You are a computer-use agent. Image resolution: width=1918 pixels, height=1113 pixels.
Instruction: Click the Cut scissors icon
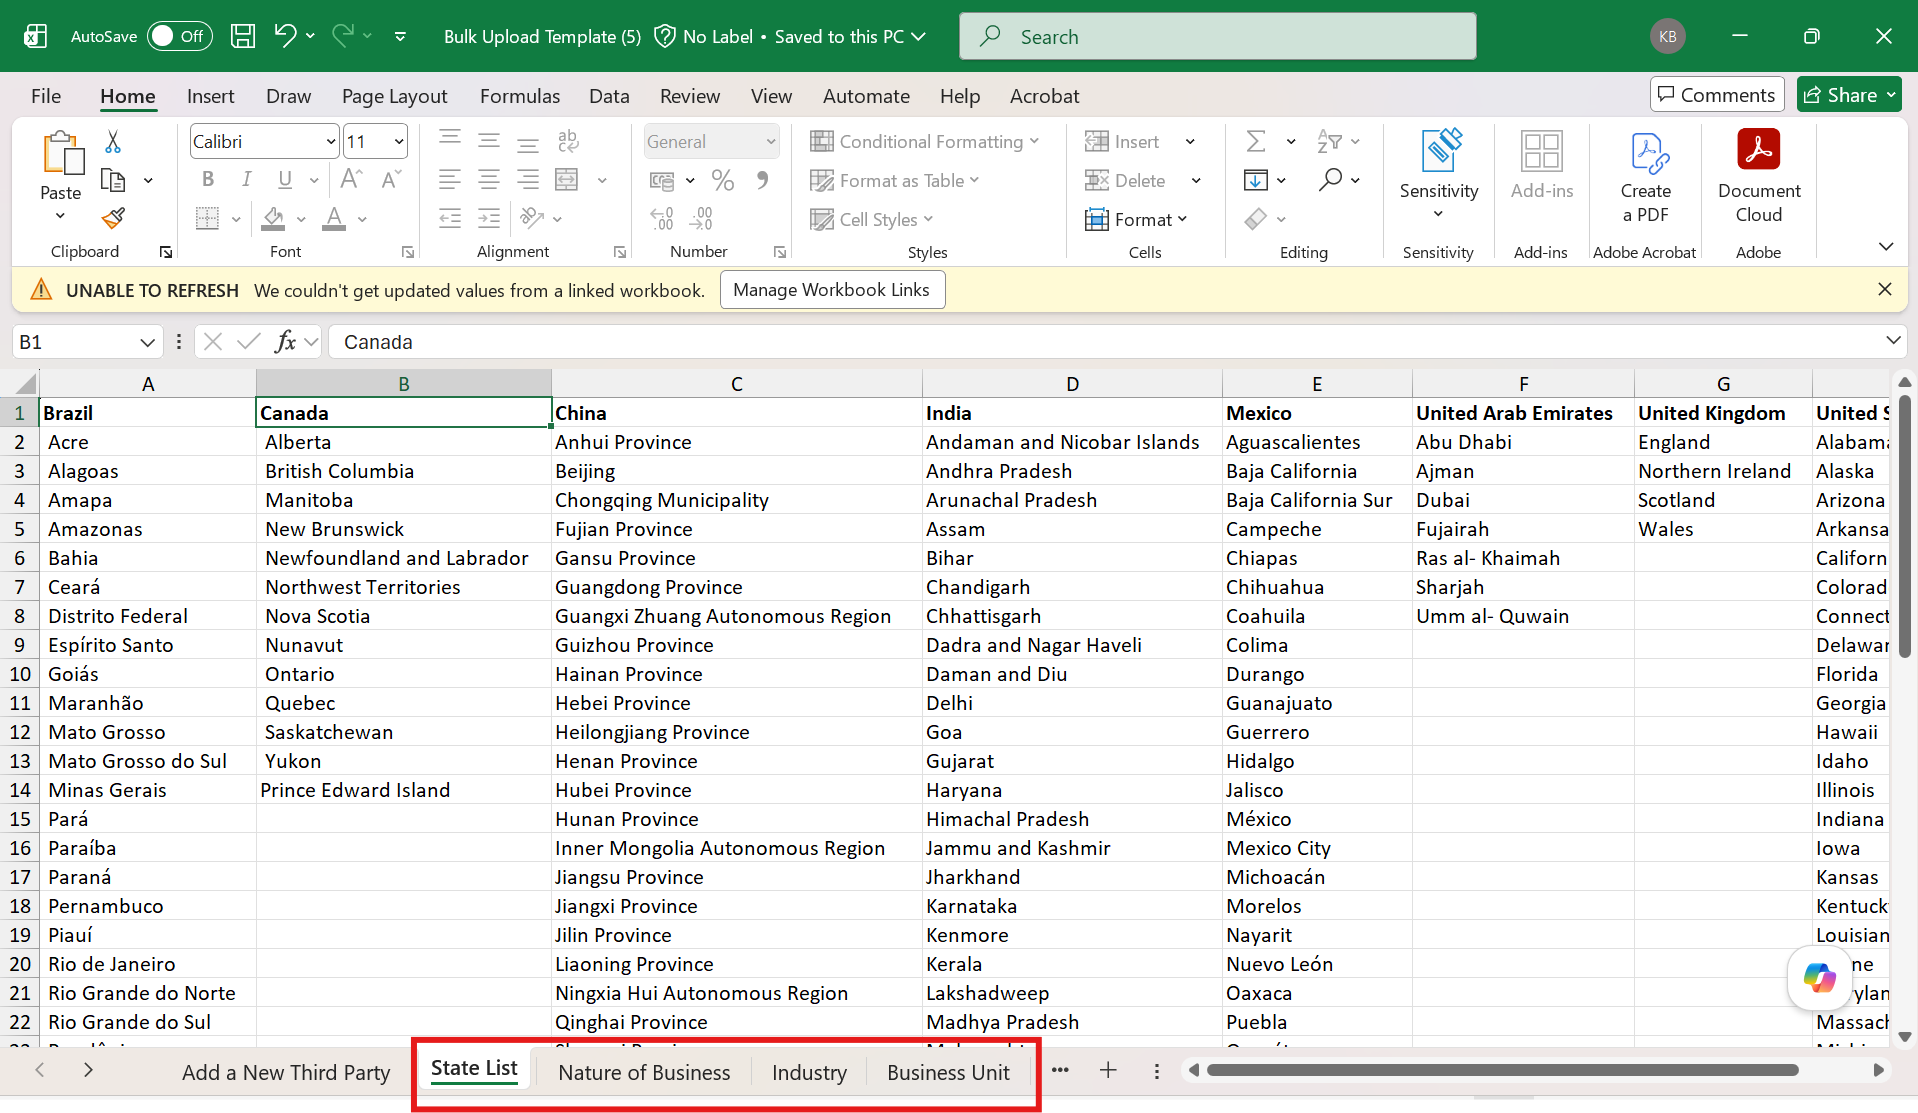pos(113,142)
